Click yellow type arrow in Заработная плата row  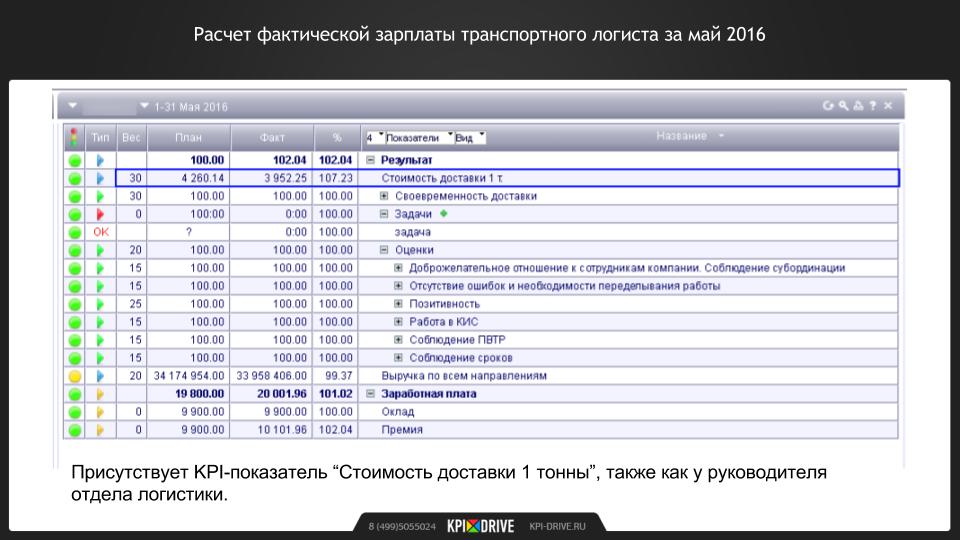(100, 394)
